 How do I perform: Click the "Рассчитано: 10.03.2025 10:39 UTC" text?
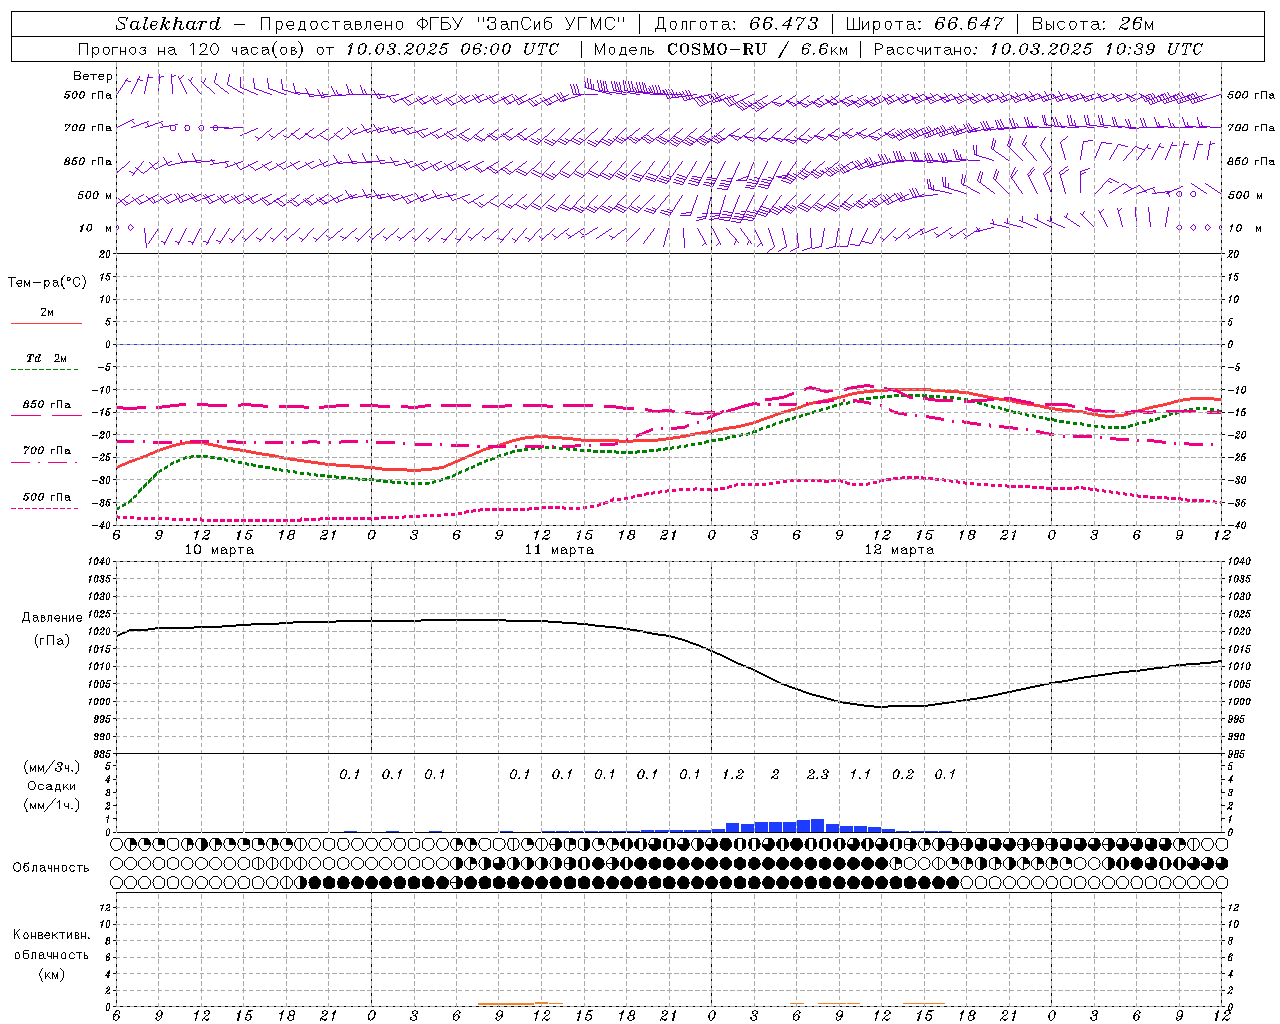point(1038,49)
